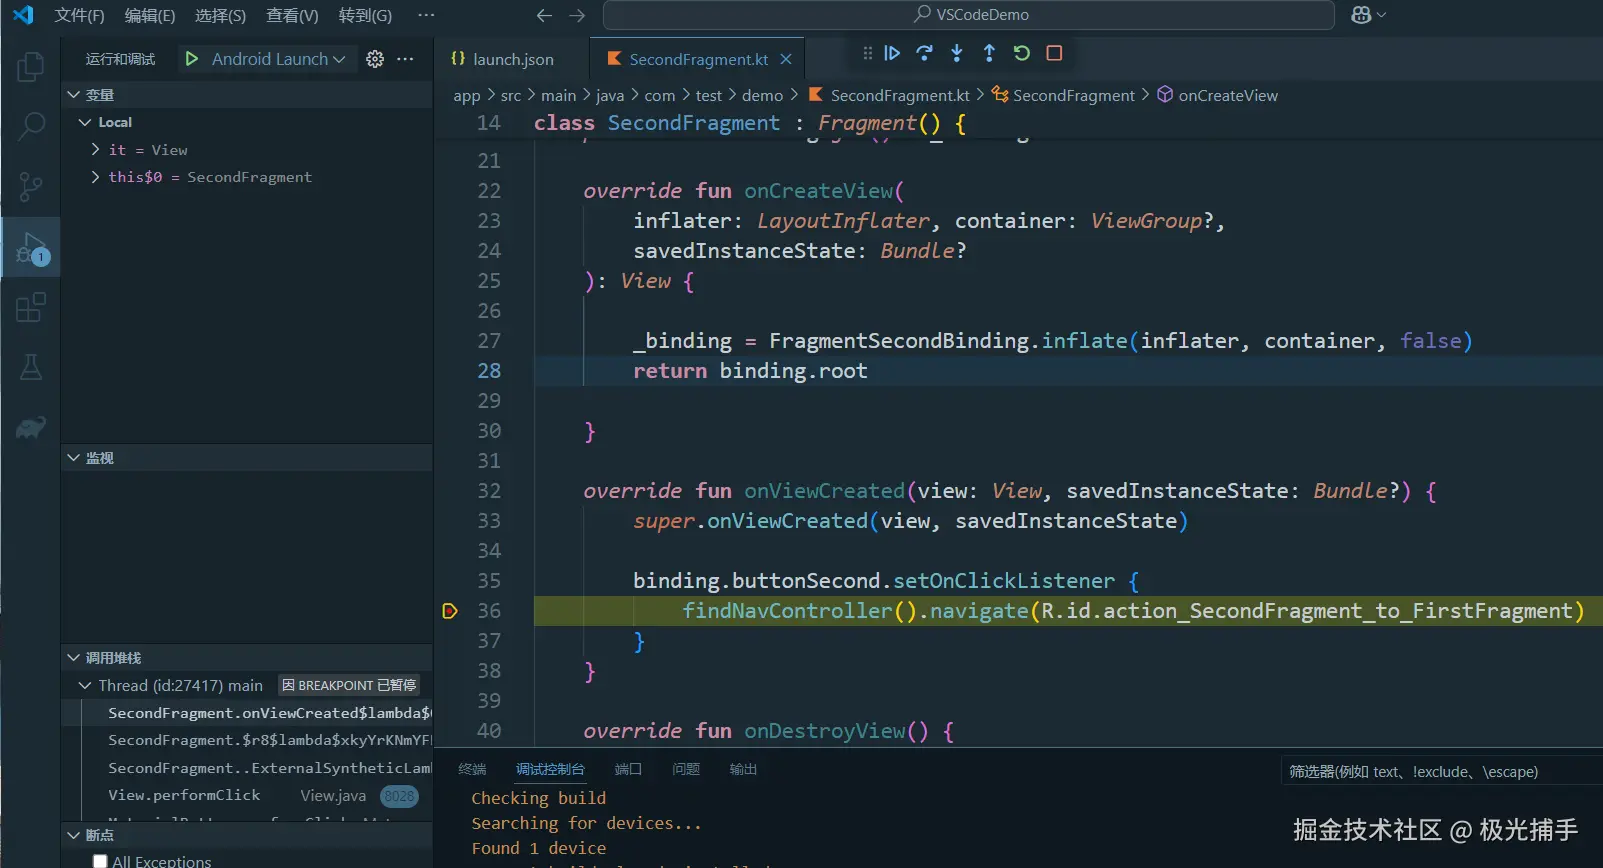The image size is (1603, 868).
Task: Toggle the breakpoint on line 36
Action: click(x=450, y=611)
